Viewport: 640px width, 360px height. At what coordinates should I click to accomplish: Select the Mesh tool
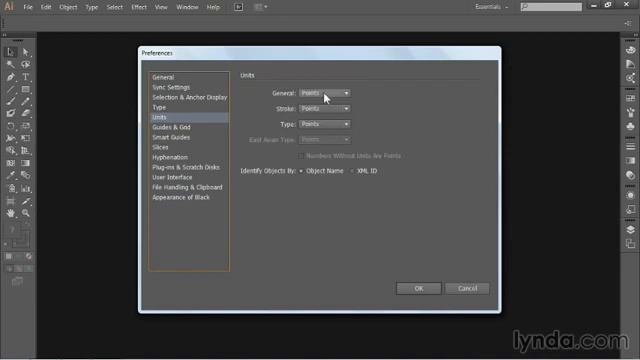11,163
